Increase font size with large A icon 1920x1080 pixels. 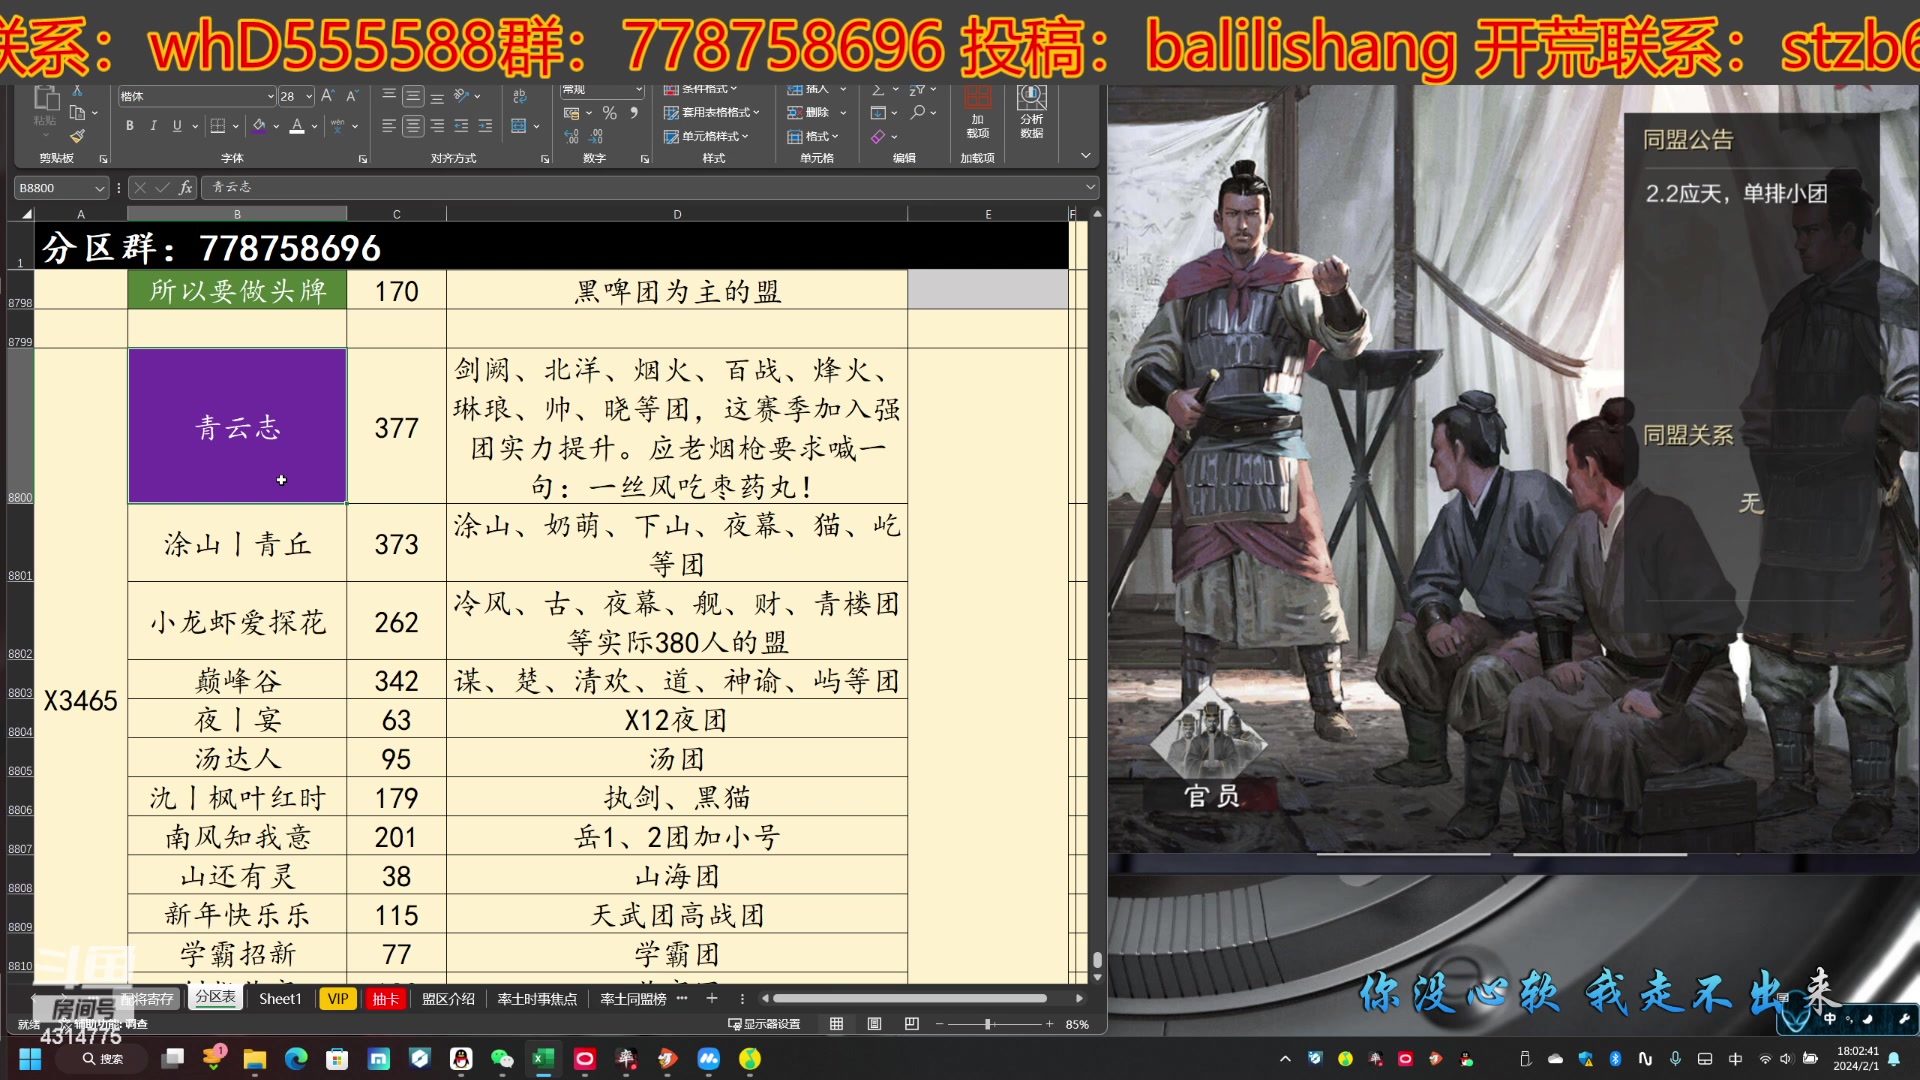tap(327, 96)
